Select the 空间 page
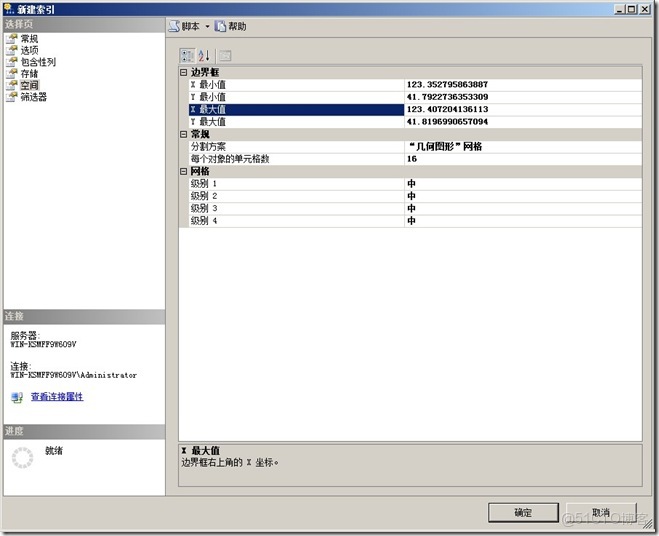This screenshot has height=536, width=659. pyautogui.click(x=29, y=85)
